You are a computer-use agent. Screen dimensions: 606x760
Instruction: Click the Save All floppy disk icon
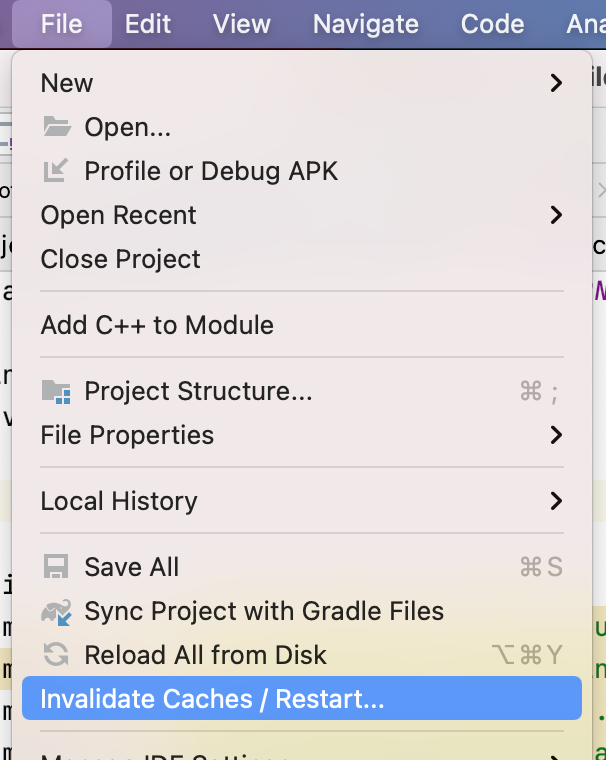pos(56,567)
